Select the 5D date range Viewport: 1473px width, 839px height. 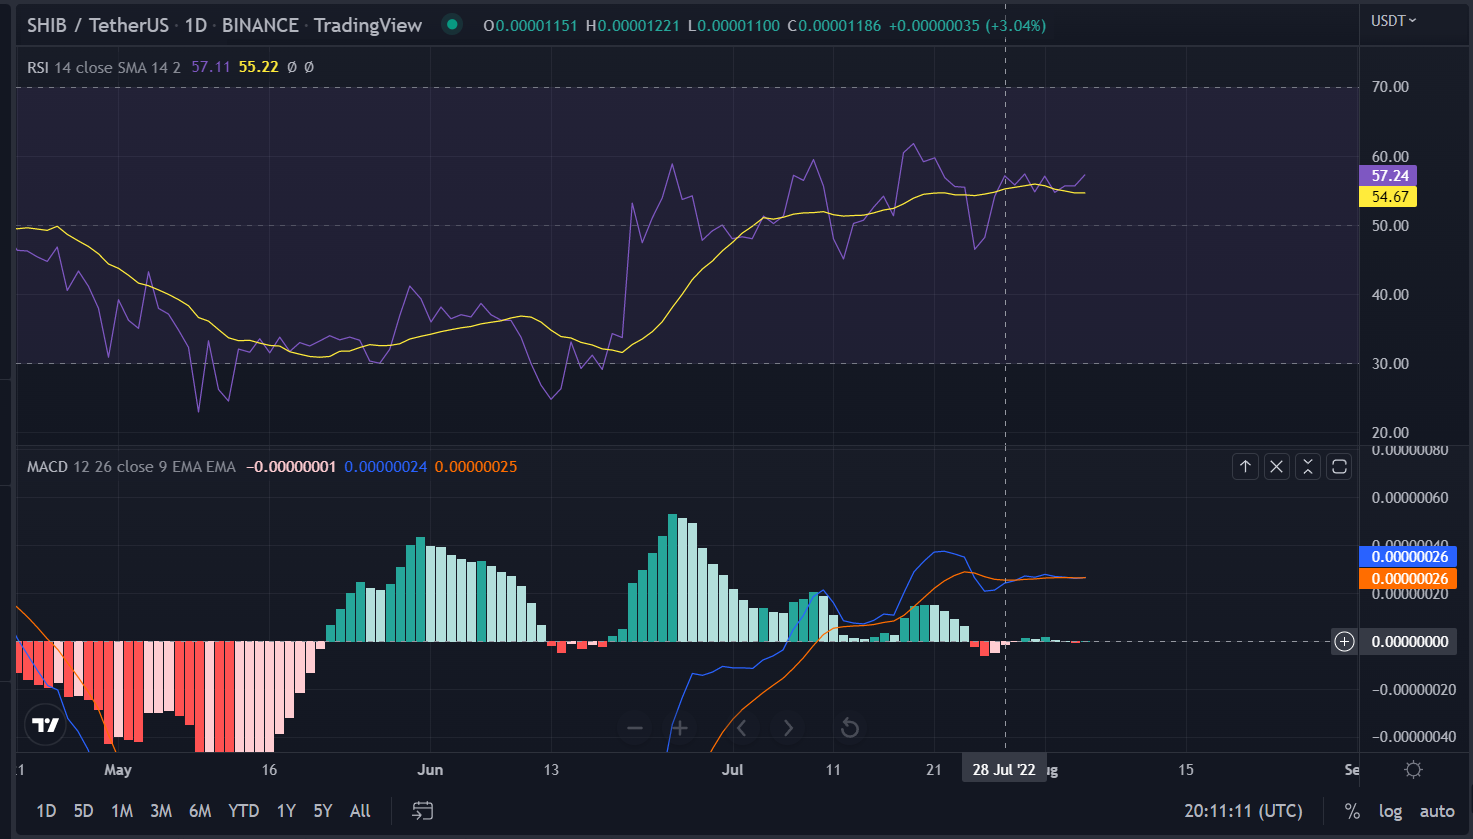(84, 811)
